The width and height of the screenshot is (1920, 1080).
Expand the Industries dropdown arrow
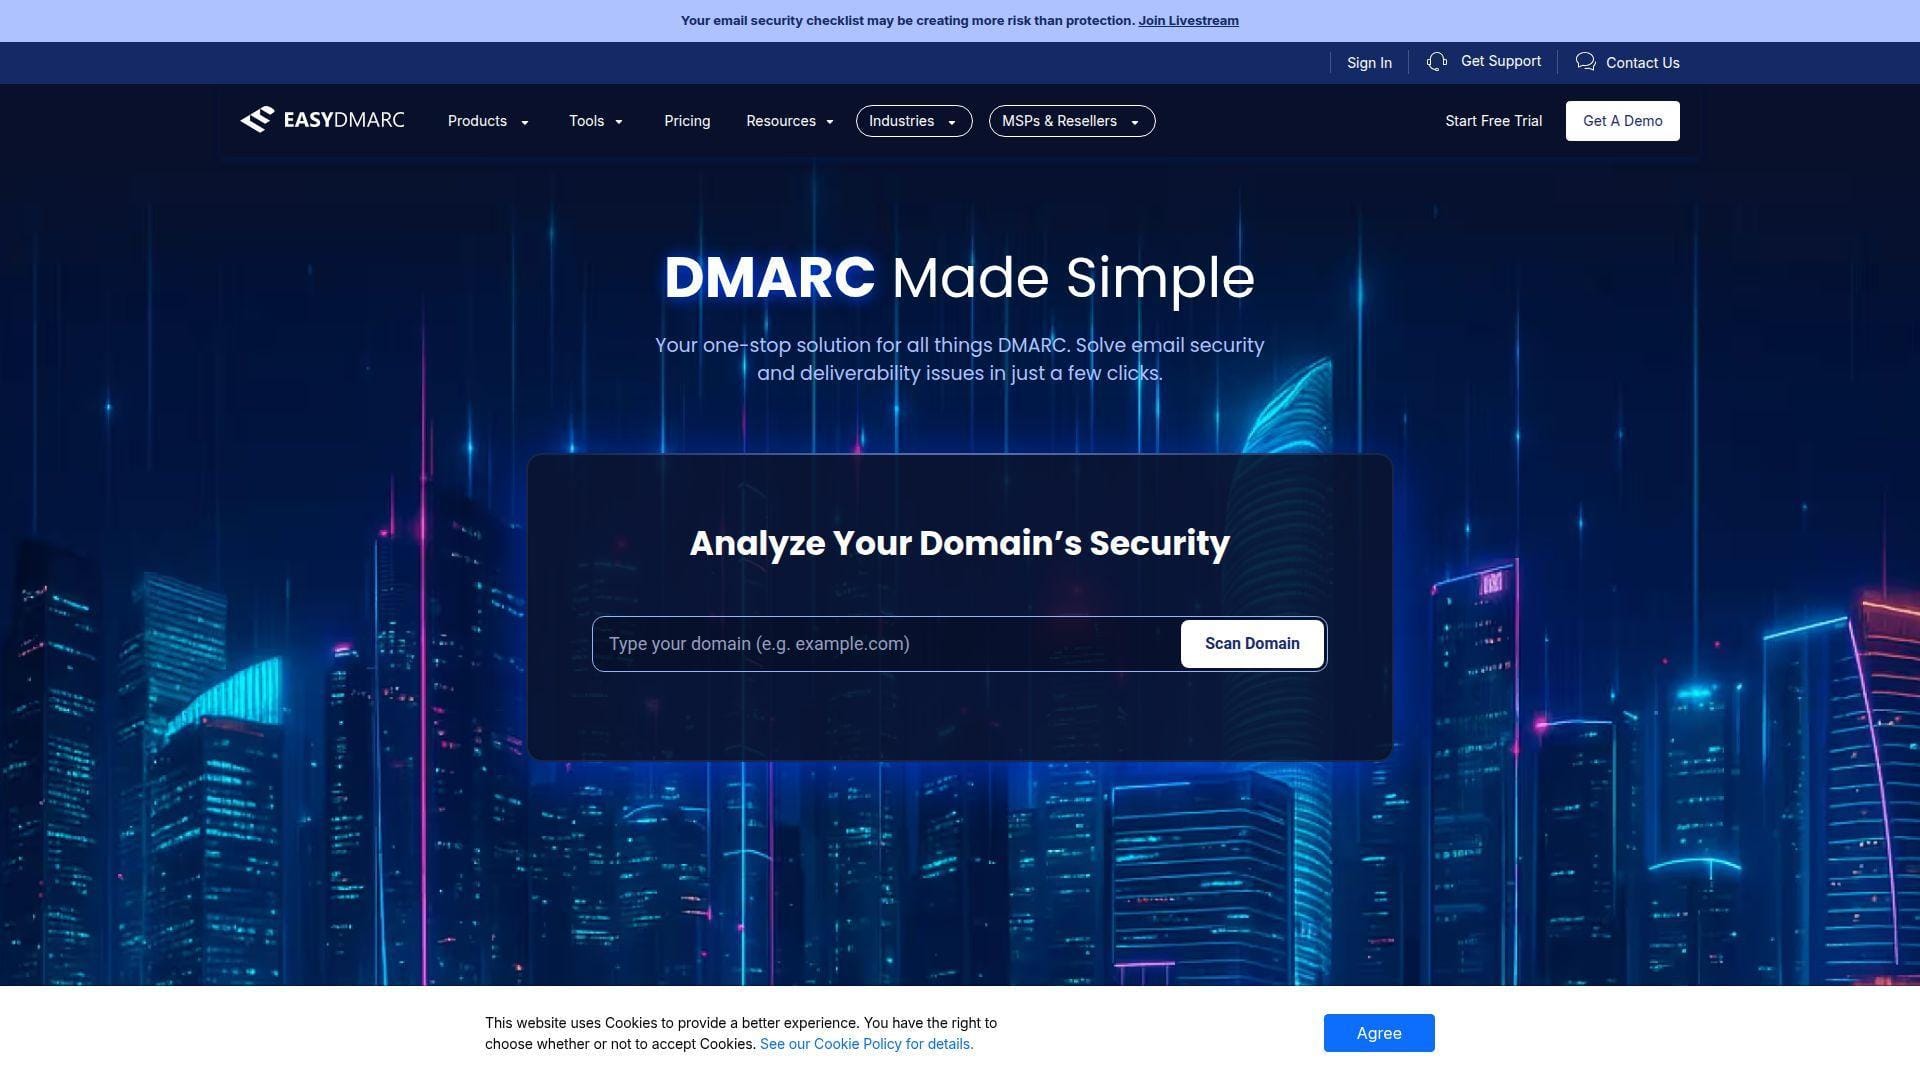point(952,122)
